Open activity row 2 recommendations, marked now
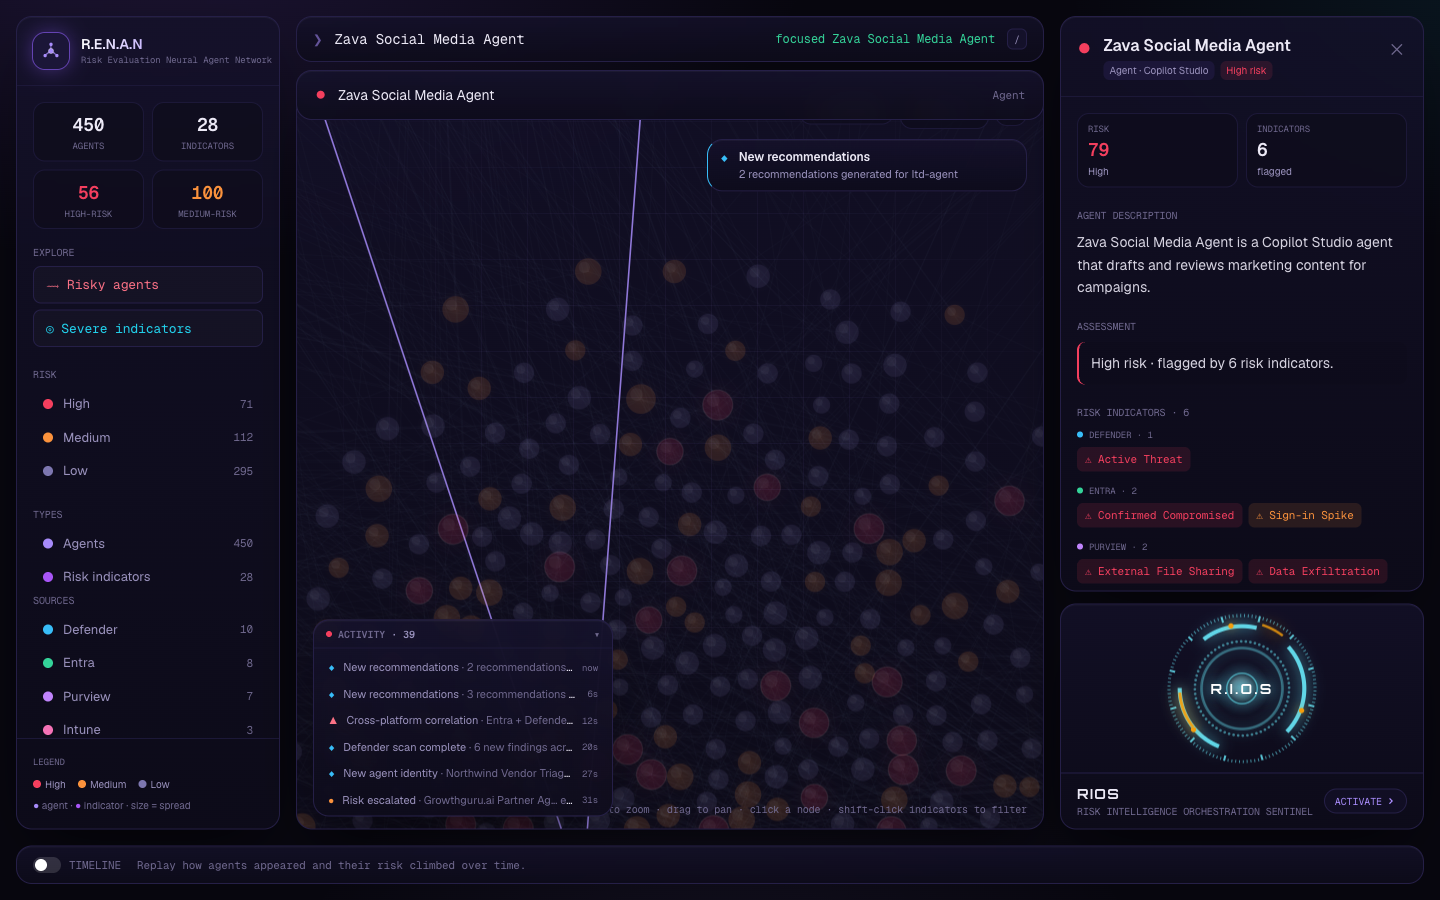The width and height of the screenshot is (1440, 900). pyautogui.click(x=463, y=668)
